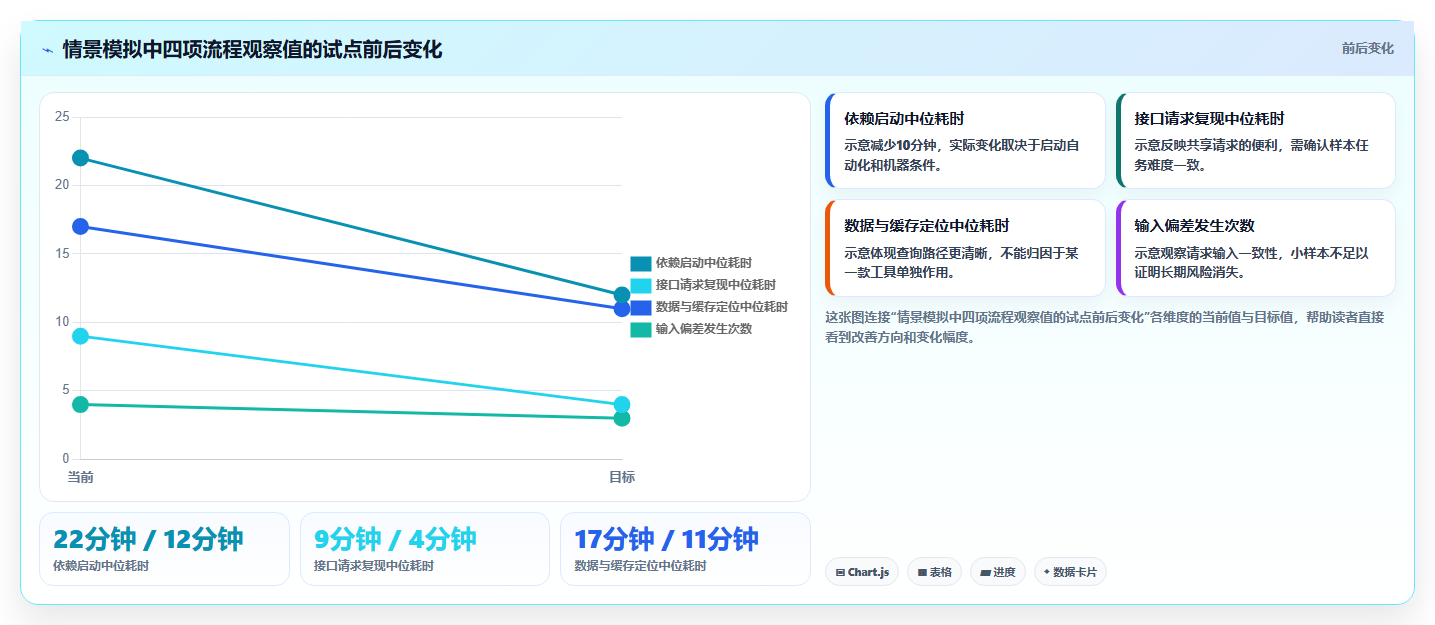The height and width of the screenshot is (625, 1435).
Task: Click the 当前 x-axis label
Action: (x=80, y=477)
